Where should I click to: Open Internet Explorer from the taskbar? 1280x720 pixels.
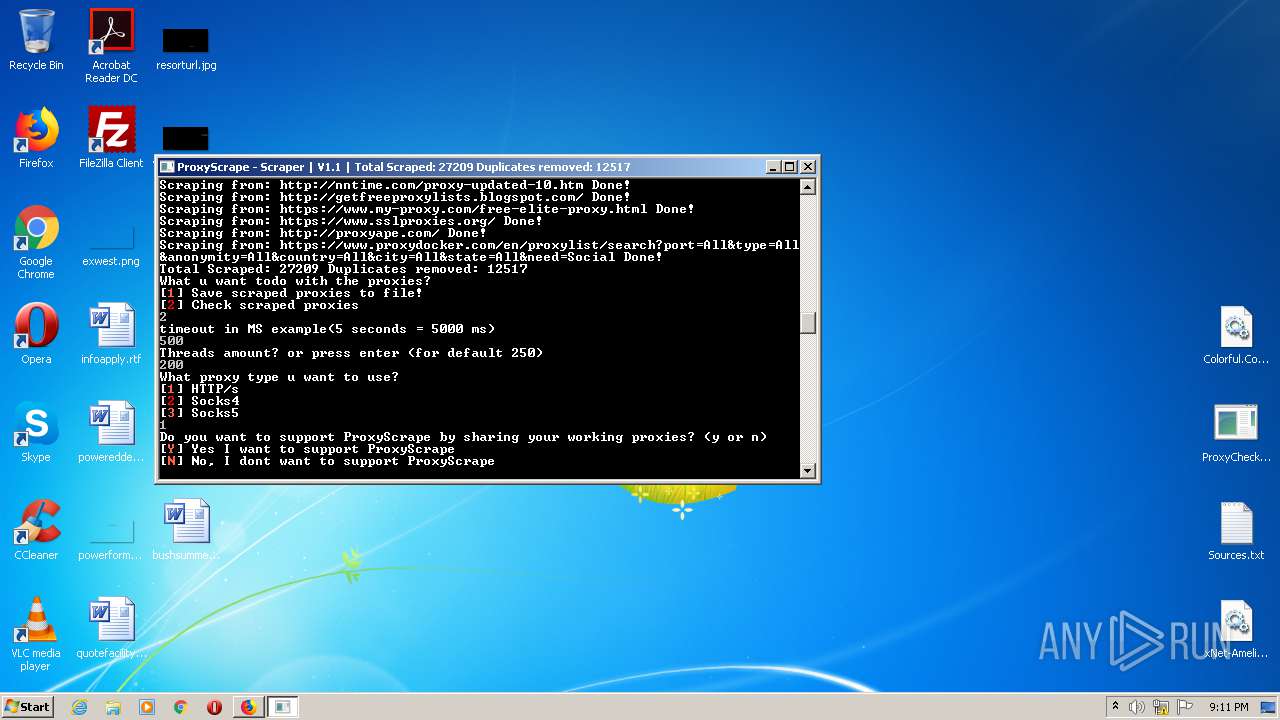point(79,707)
